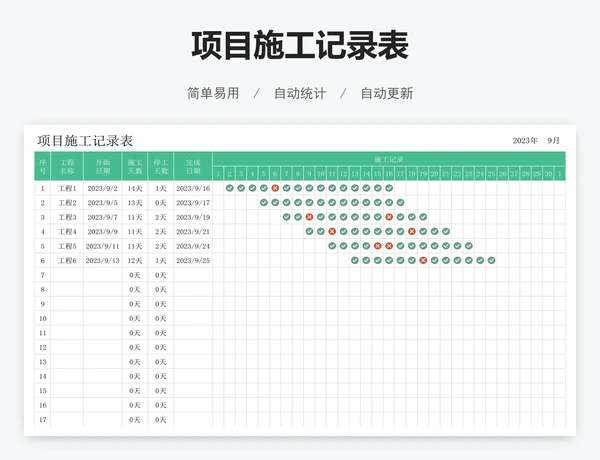Select the 自动统计 subtitle text
This screenshot has height=460, width=600.
(300, 93)
